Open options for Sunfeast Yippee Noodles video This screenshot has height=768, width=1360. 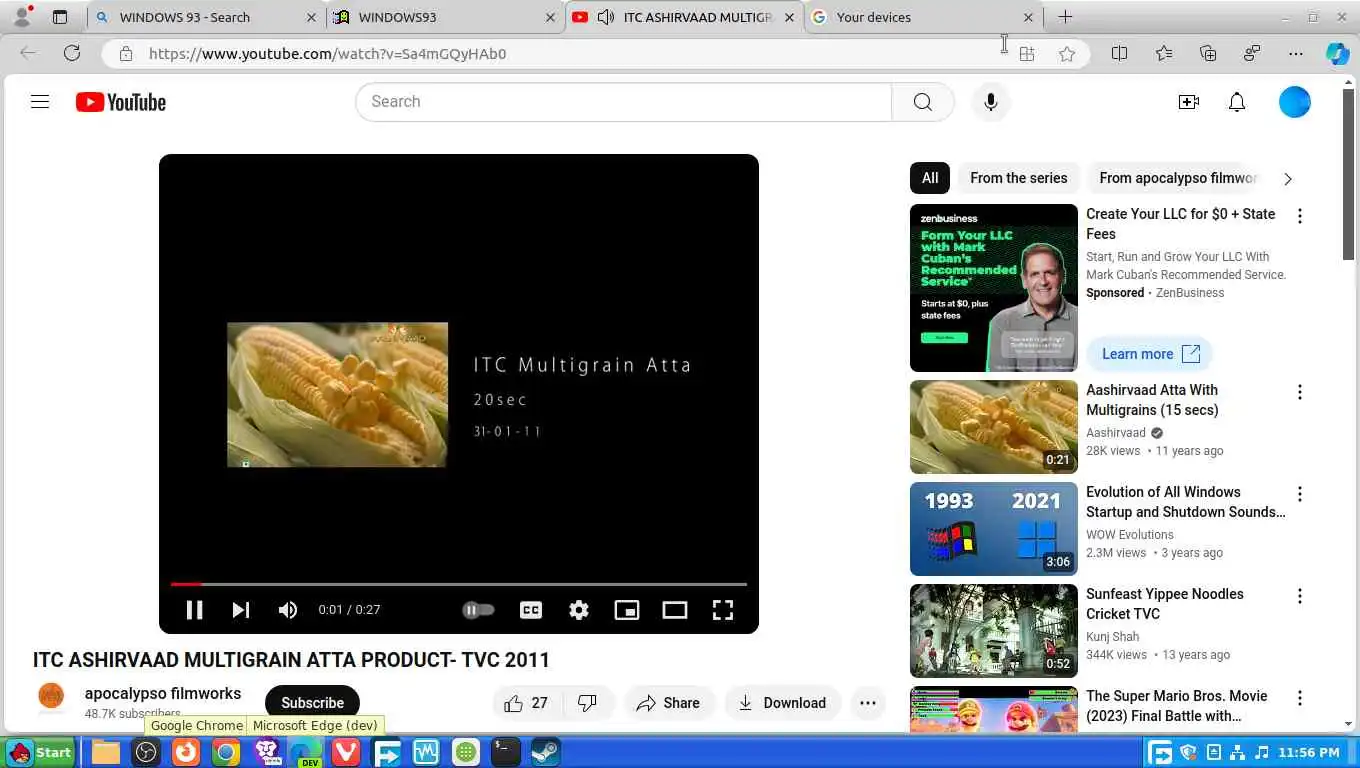click(x=1300, y=596)
